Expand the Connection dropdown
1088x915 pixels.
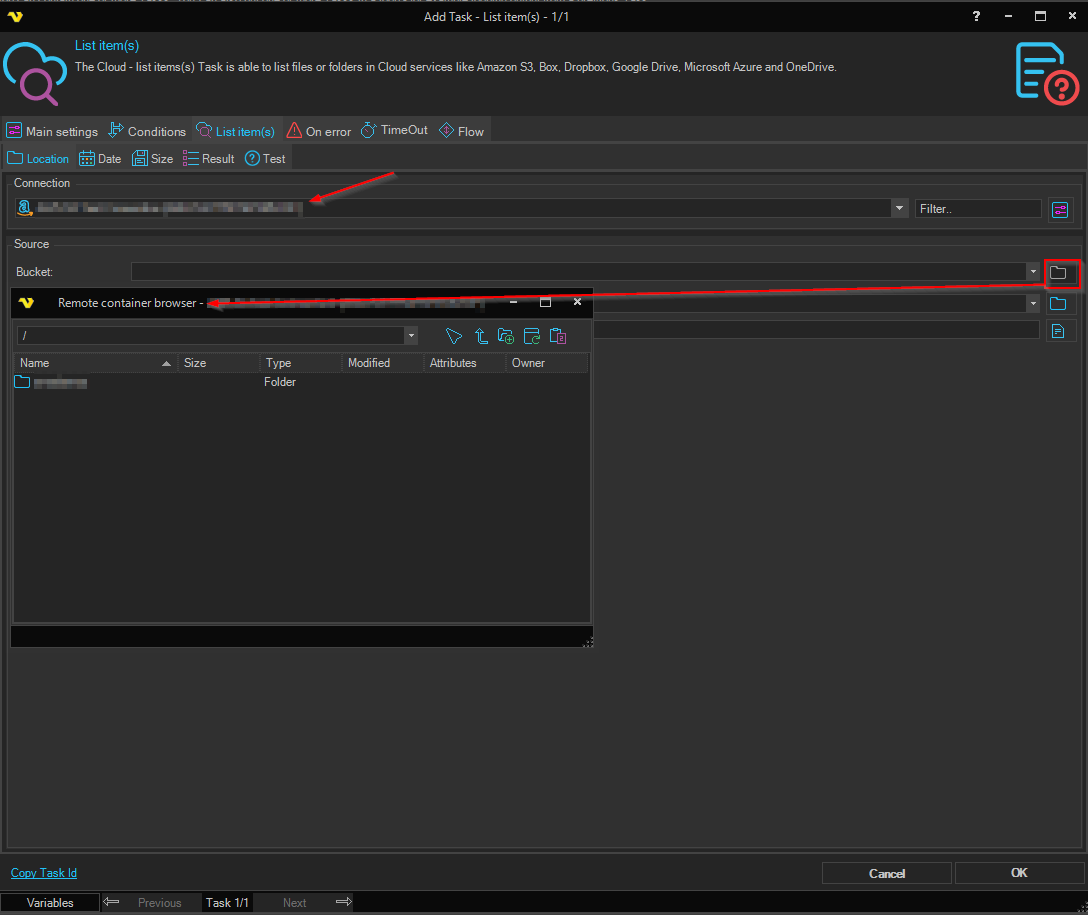point(898,208)
